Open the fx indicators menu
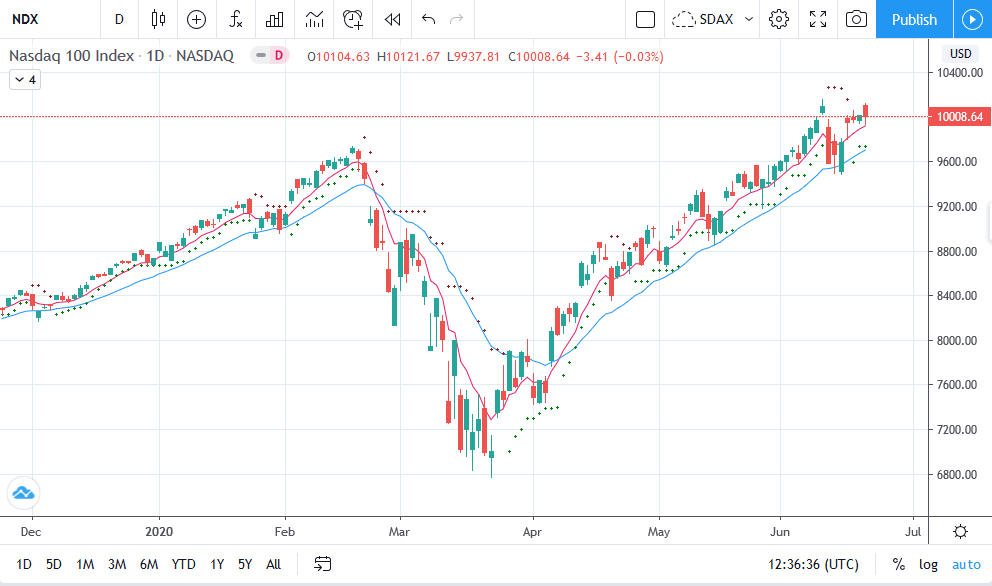The image size is (992, 586). coord(235,19)
